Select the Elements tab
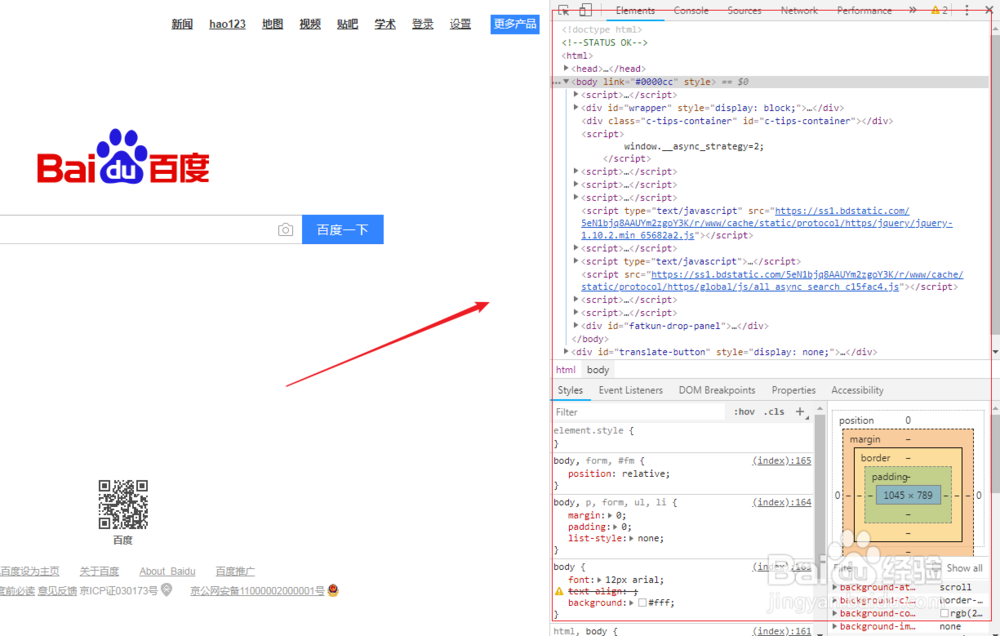This screenshot has width=1000, height=636. [635, 10]
